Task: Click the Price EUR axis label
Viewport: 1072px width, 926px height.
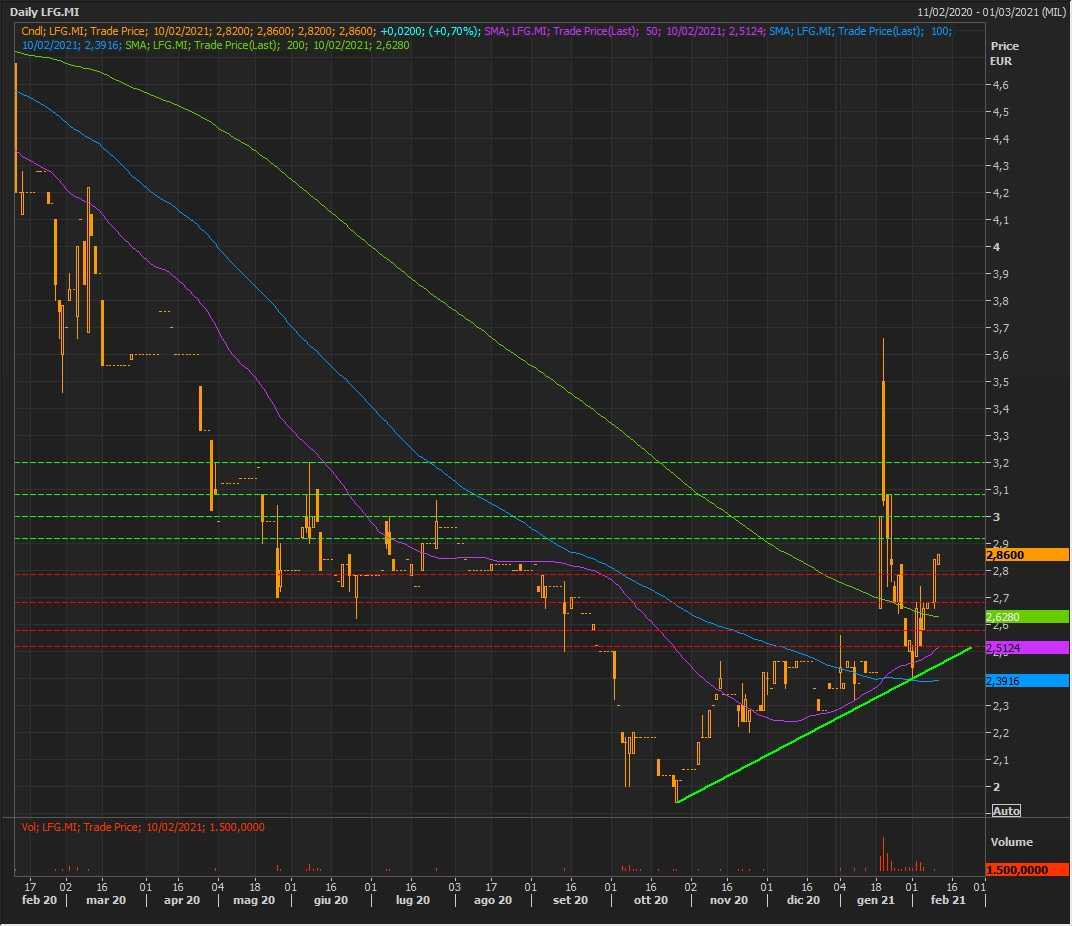Action: (x=1003, y=53)
